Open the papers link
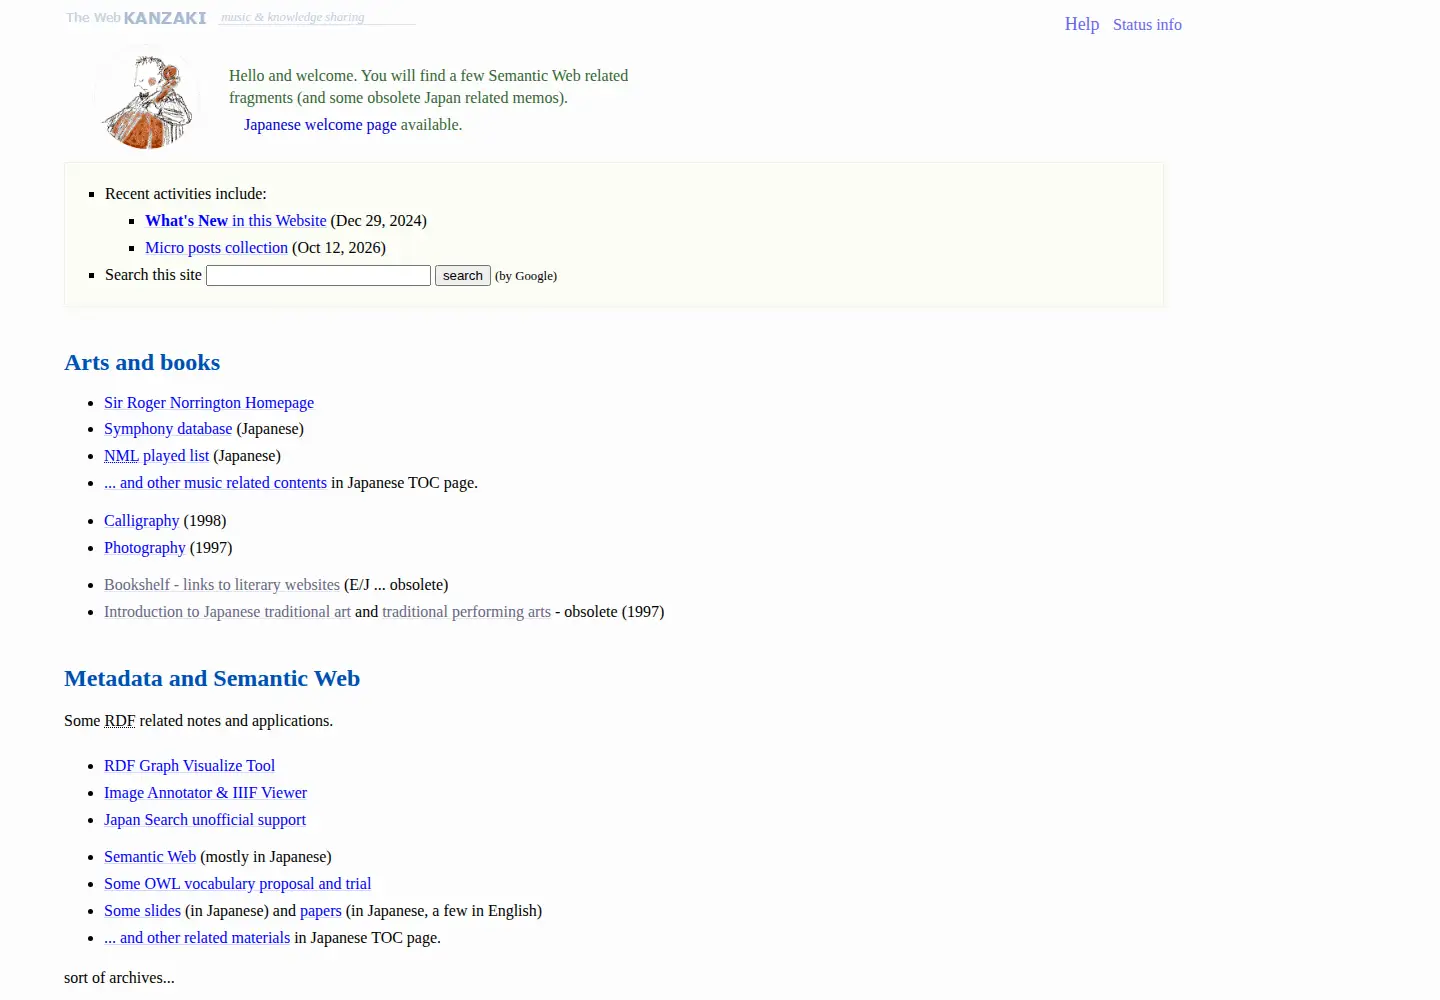Viewport: 1440px width, 1000px height. click(x=321, y=911)
